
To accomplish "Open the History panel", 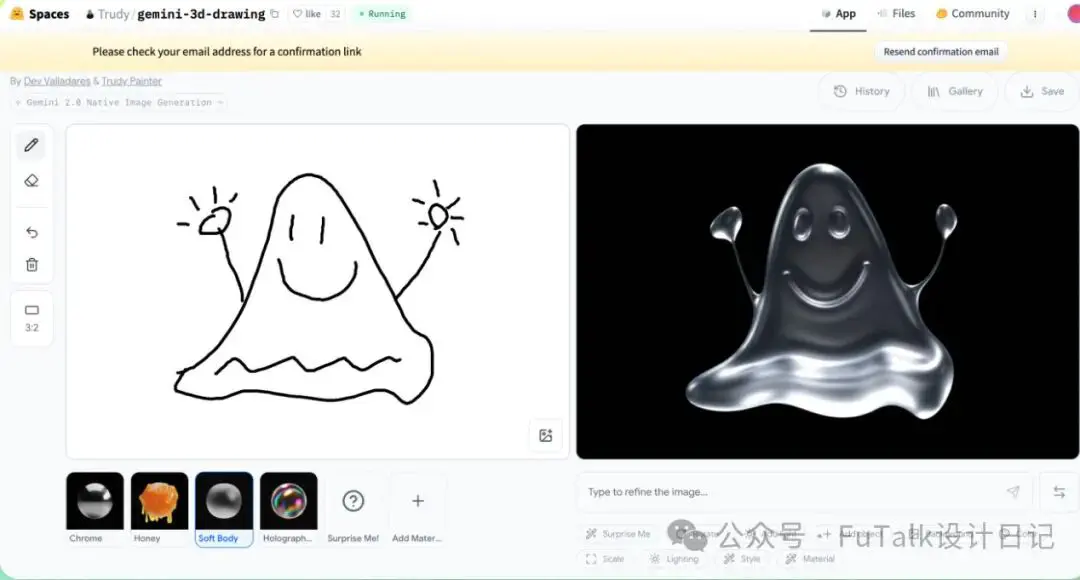I will [x=862, y=91].
